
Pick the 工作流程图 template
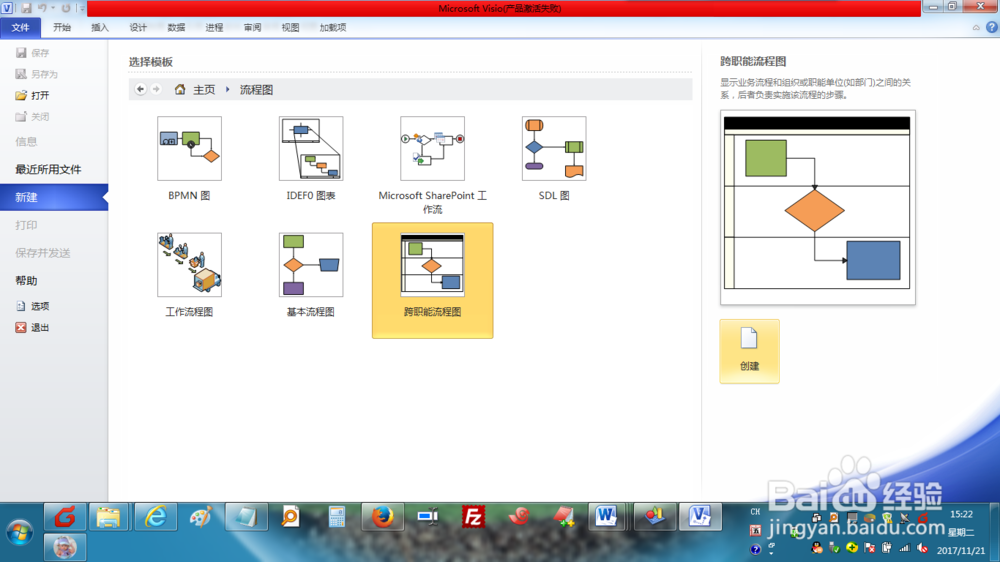[x=189, y=276]
